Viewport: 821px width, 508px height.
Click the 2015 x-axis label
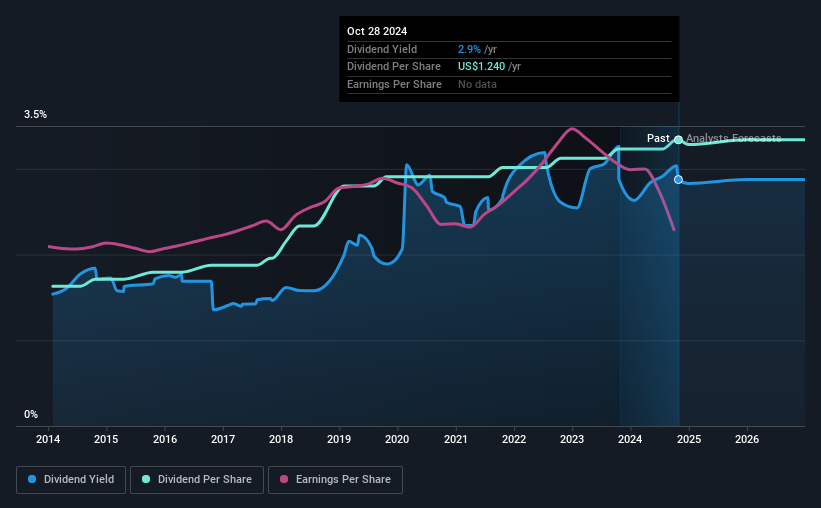tap(106, 439)
